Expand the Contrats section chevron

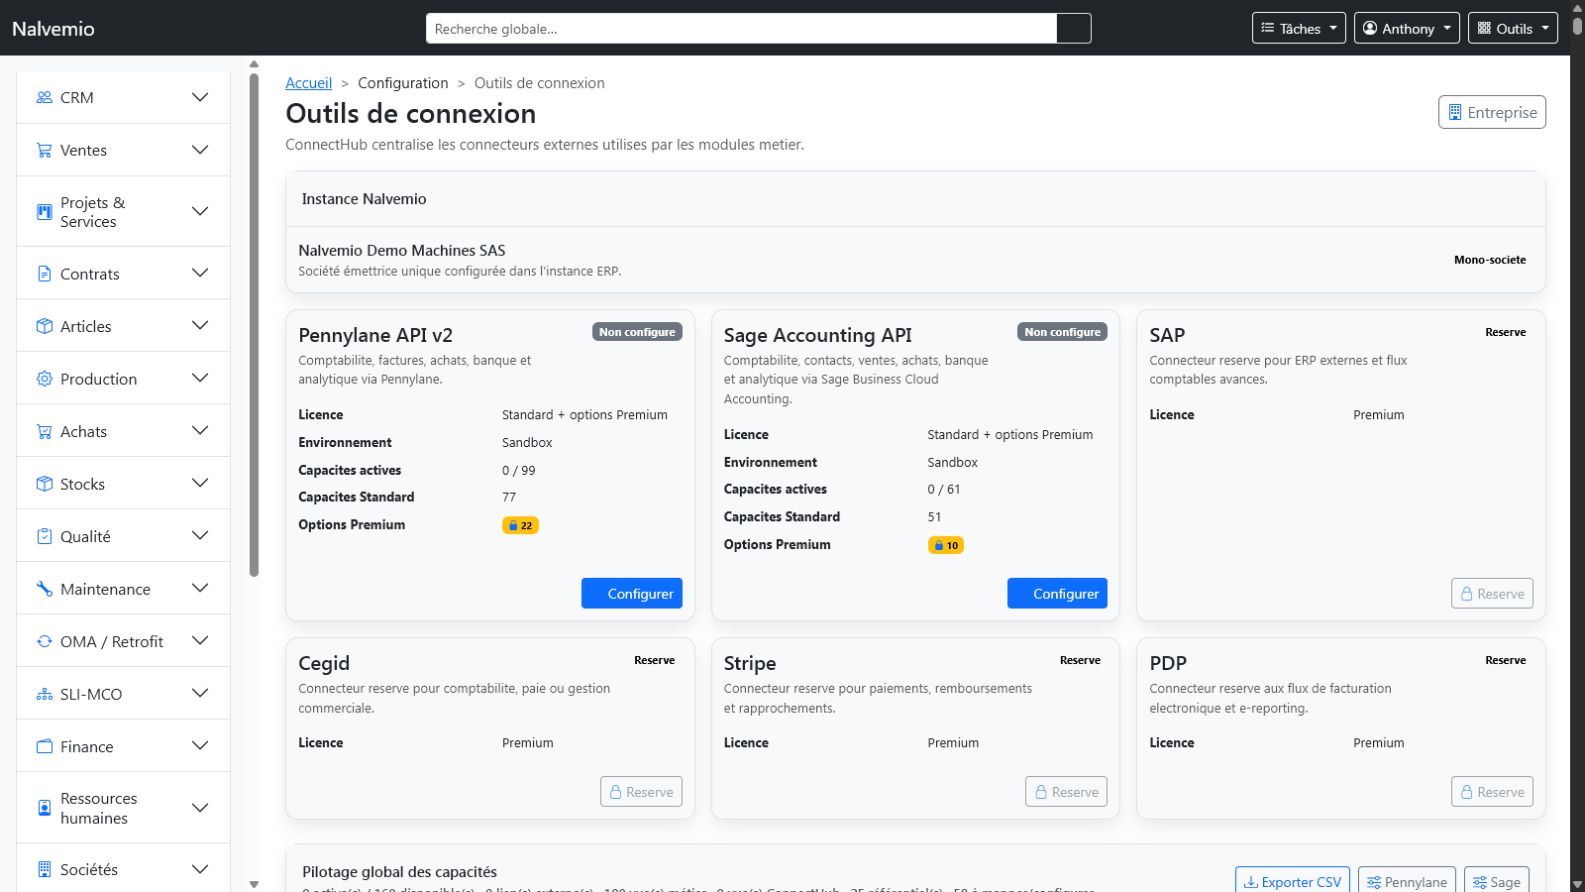point(200,273)
